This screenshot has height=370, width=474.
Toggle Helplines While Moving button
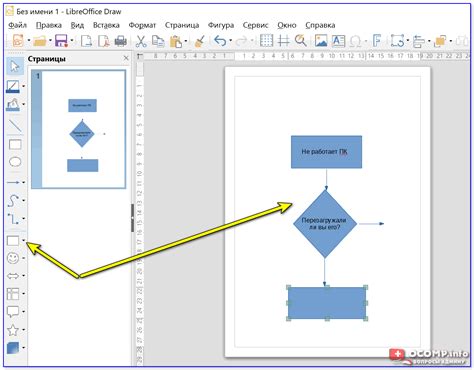(x=284, y=41)
